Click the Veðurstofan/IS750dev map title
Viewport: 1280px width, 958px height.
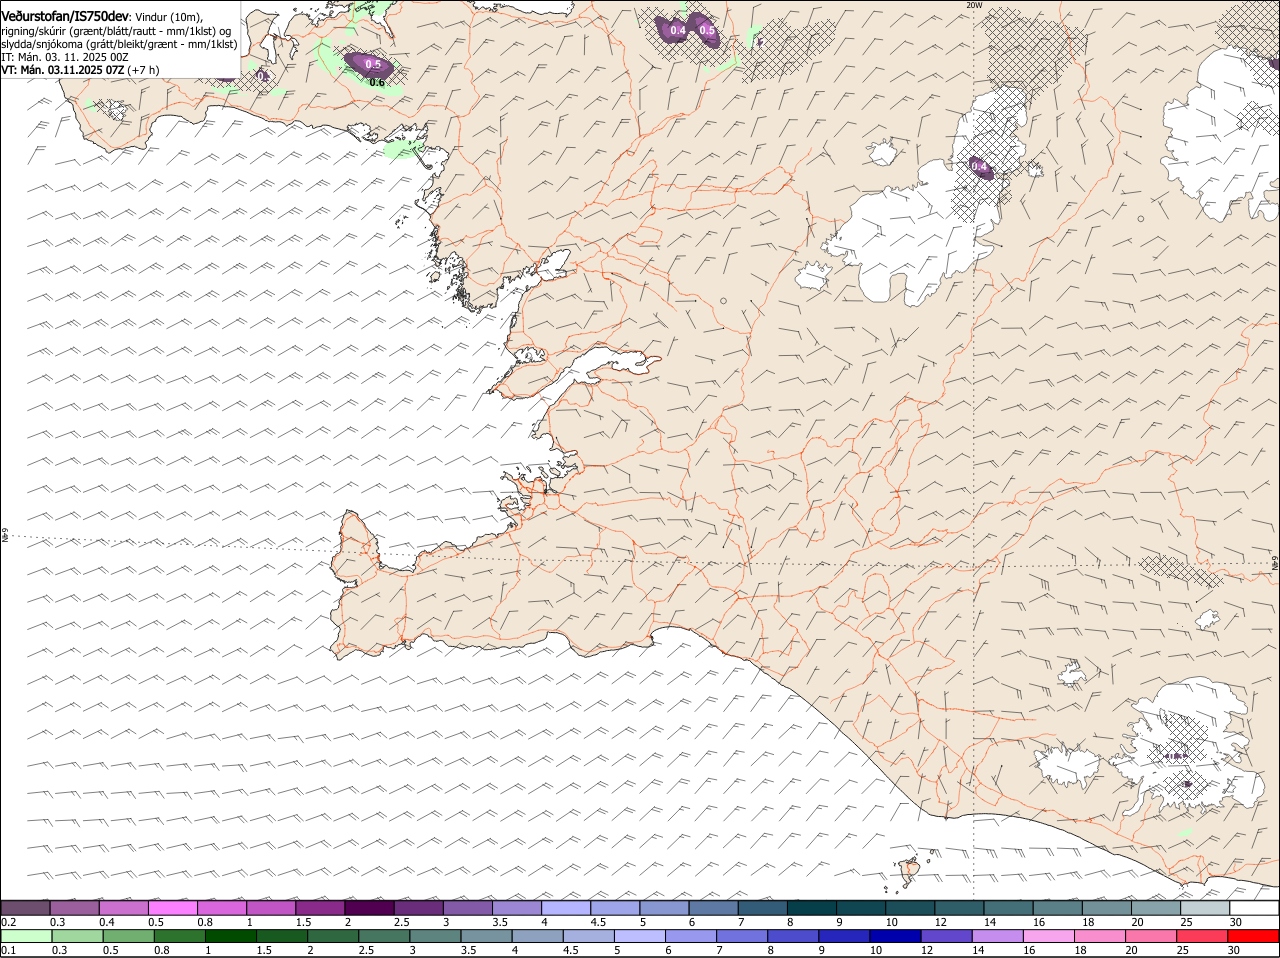65,16
